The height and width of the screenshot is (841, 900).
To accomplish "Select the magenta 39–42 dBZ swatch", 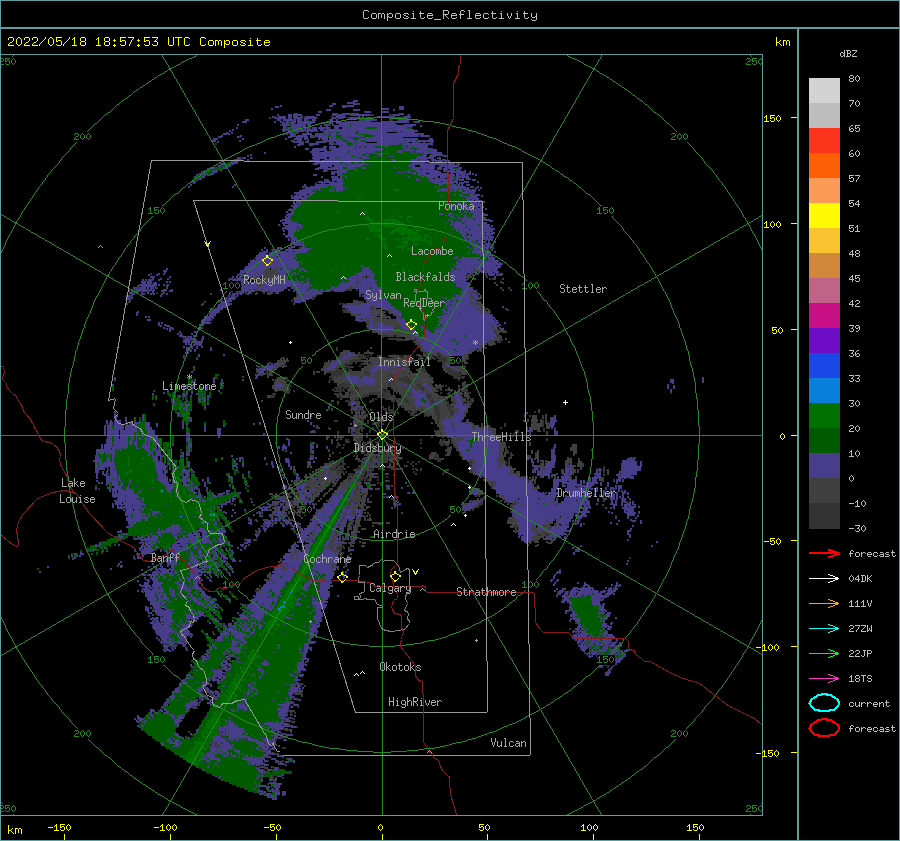I will click(824, 316).
